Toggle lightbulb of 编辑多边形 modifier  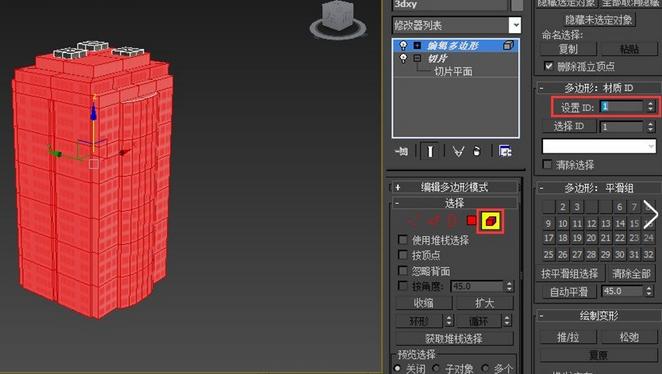click(403, 45)
